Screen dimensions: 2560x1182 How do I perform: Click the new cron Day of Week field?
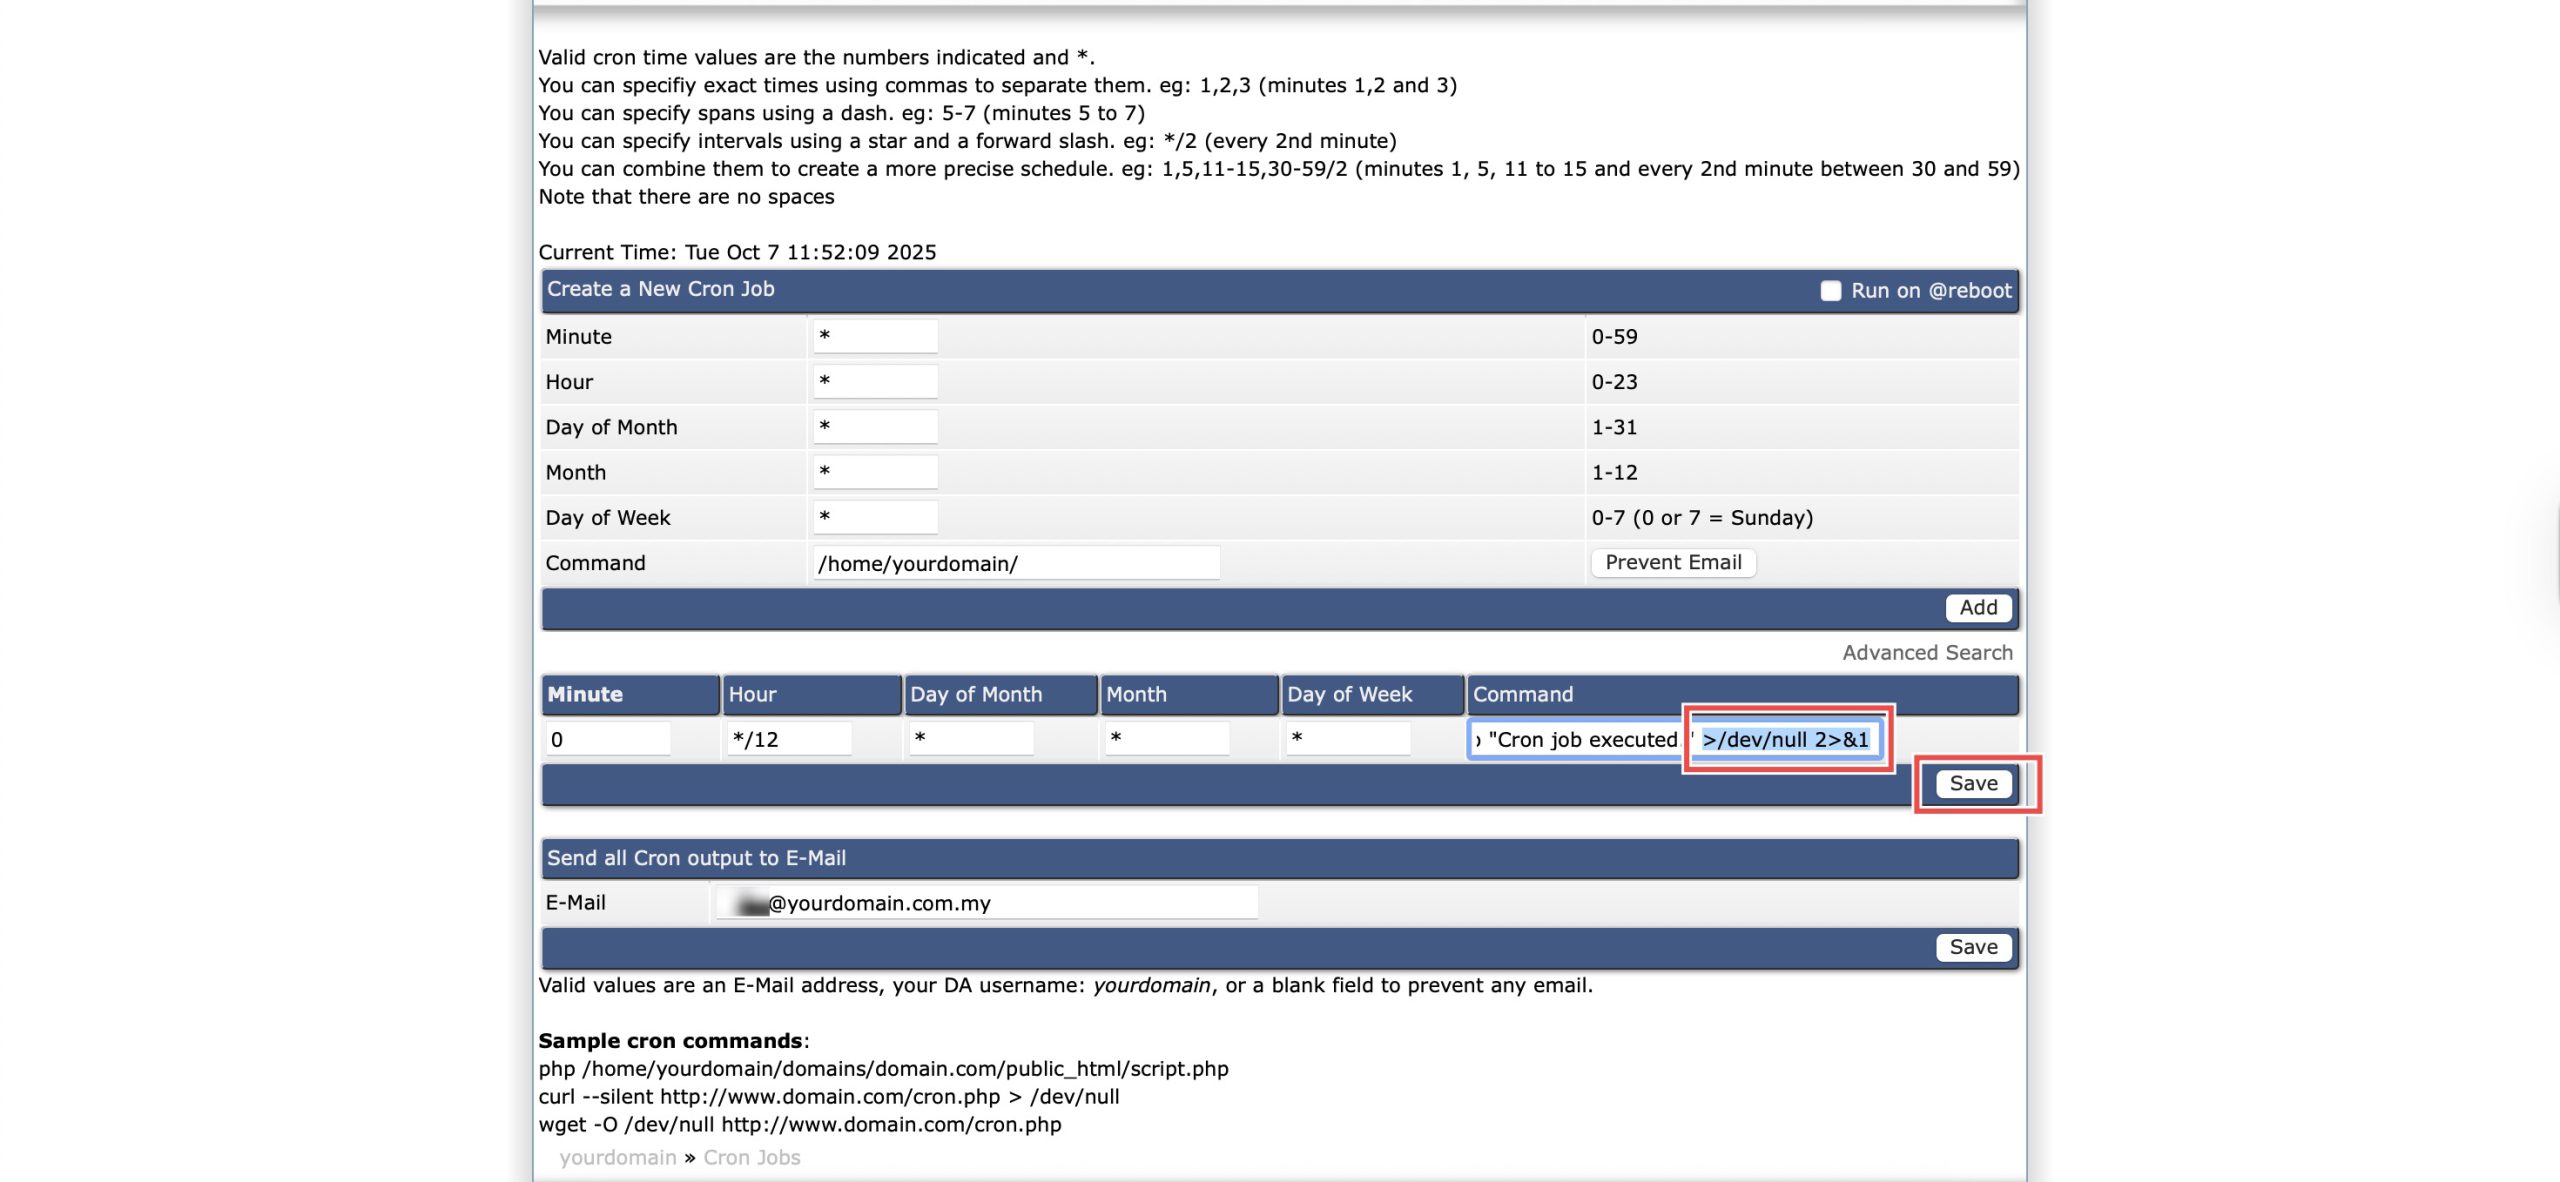(x=875, y=517)
